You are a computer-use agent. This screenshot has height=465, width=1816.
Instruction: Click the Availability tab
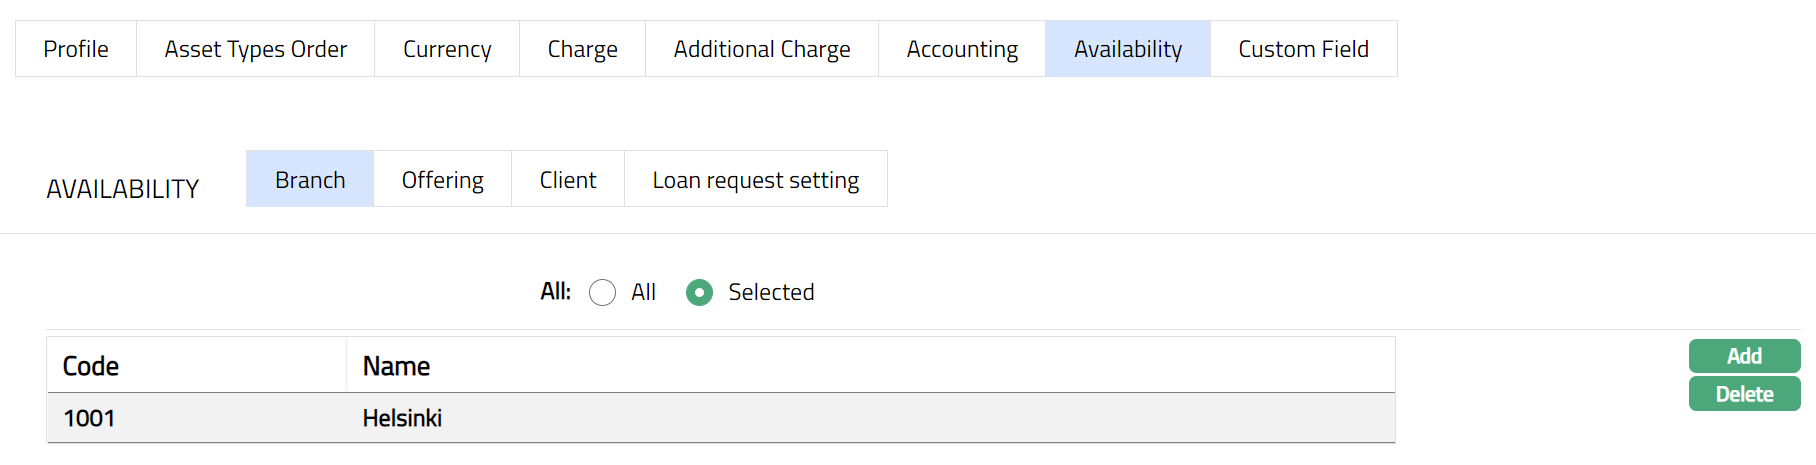coord(1127,49)
